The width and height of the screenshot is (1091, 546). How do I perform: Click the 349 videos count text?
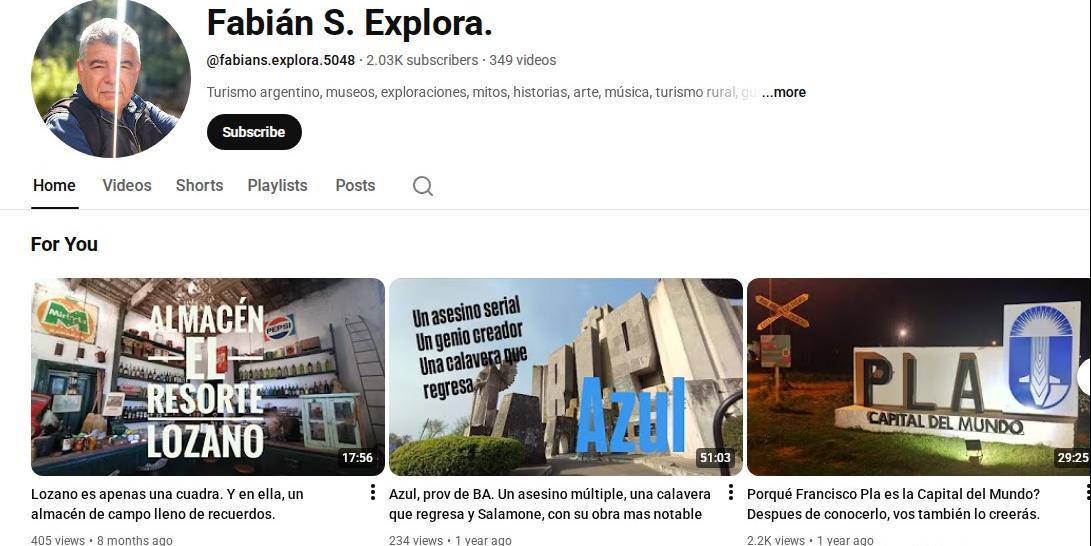click(523, 61)
